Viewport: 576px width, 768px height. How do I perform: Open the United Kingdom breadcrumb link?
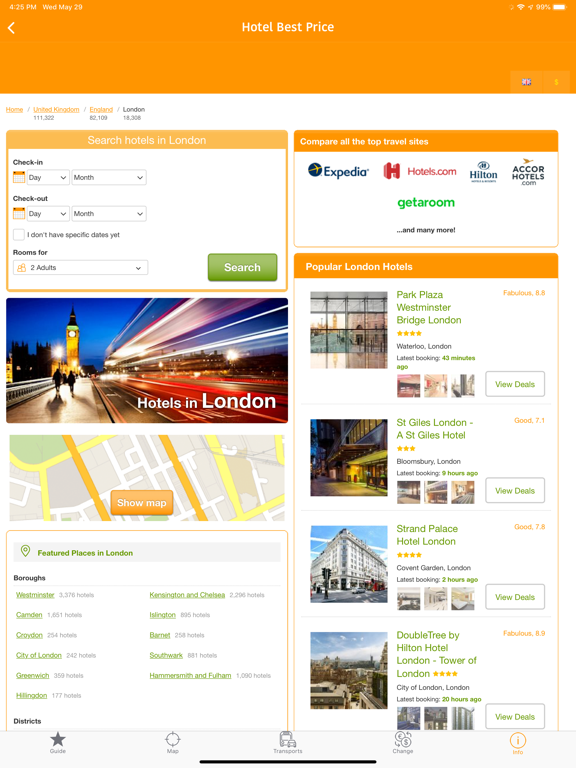(x=56, y=109)
